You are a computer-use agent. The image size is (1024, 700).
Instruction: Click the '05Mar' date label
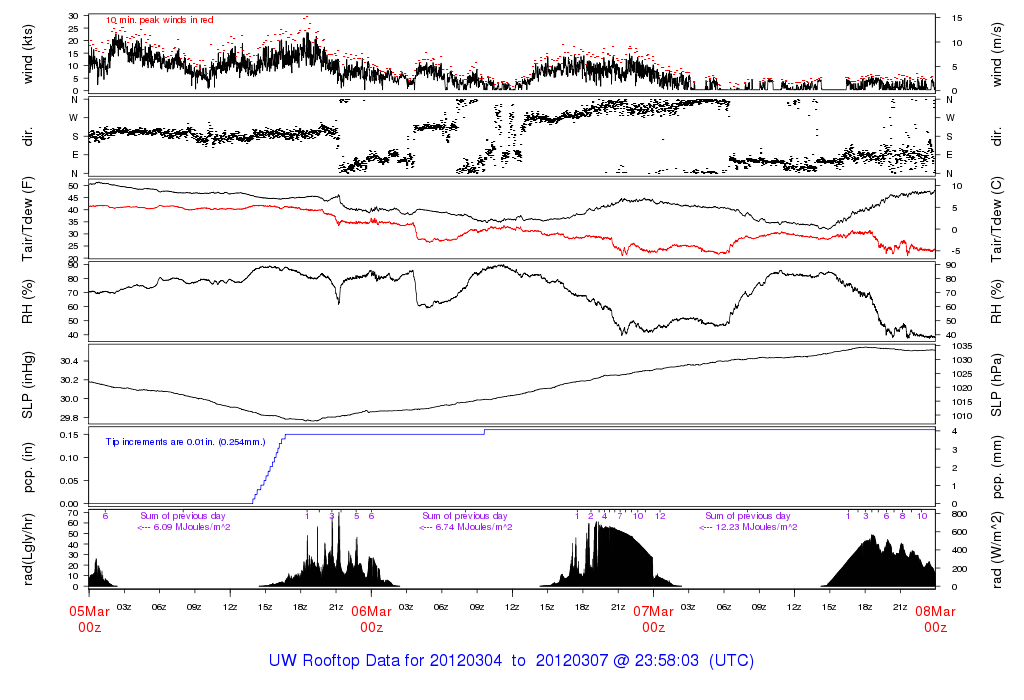pos(89,612)
